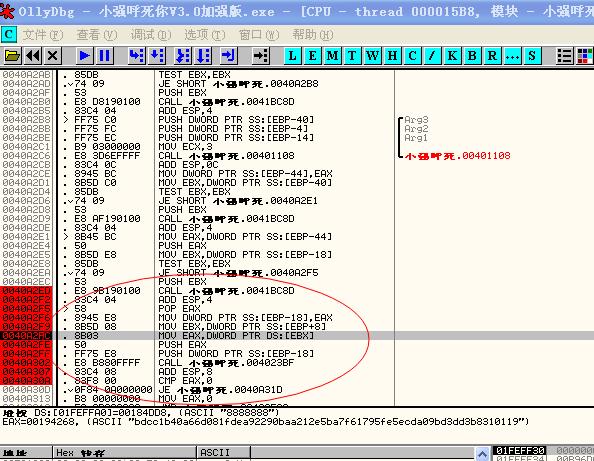Show Memory map with M button
594x461 pixels.
tap(333, 56)
